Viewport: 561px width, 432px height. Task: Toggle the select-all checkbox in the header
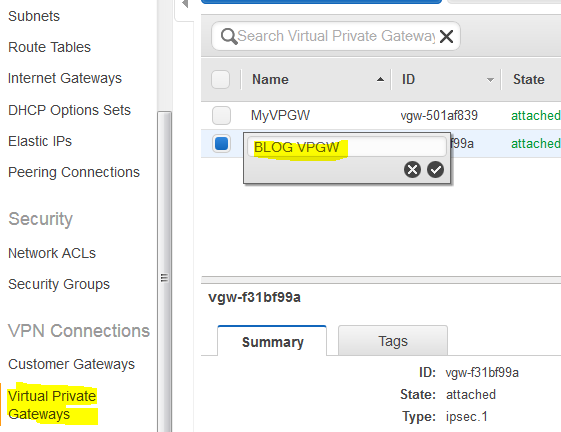click(220, 79)
